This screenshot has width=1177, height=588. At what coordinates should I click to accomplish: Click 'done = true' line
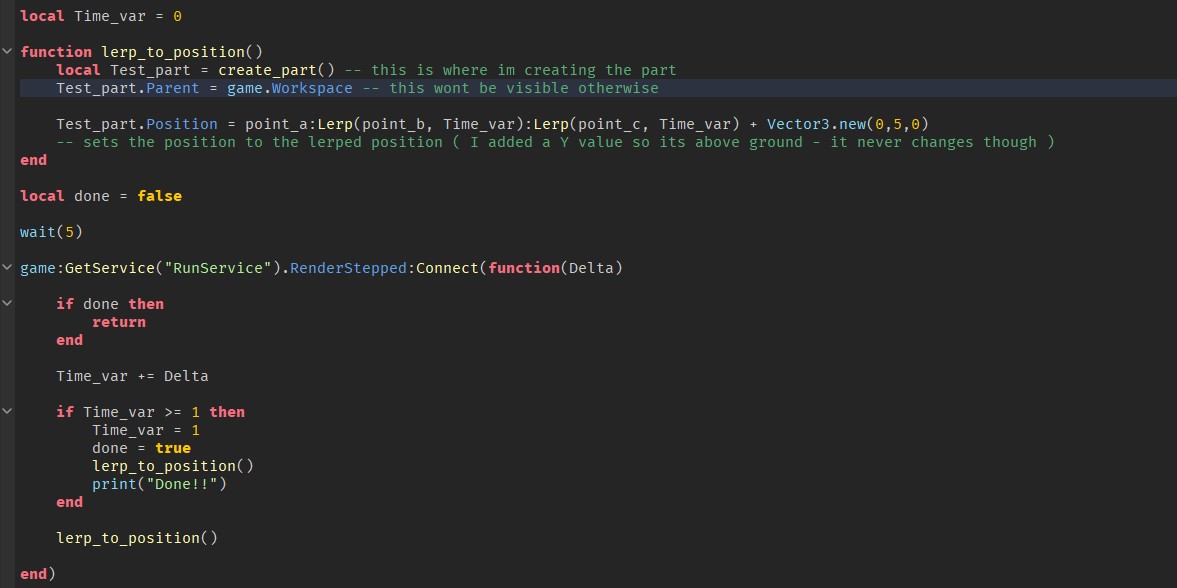(141, 448)
